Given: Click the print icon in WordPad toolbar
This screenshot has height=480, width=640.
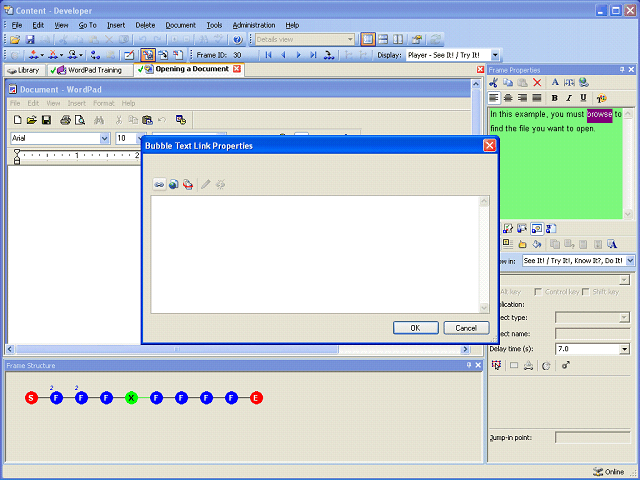Looking at the screenshot, I should pos(65,120).
